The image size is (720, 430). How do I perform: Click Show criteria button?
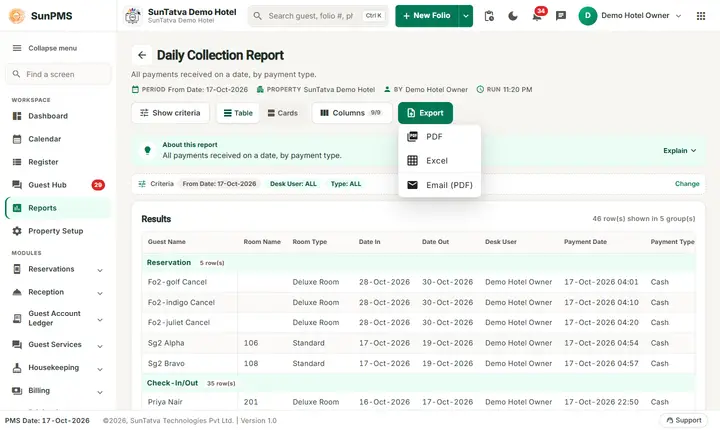coord(170,113)
